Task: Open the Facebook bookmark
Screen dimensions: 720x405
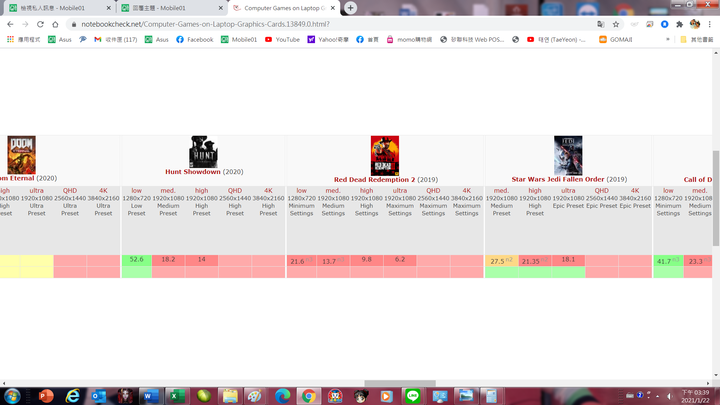Action: tap(195, 39)
